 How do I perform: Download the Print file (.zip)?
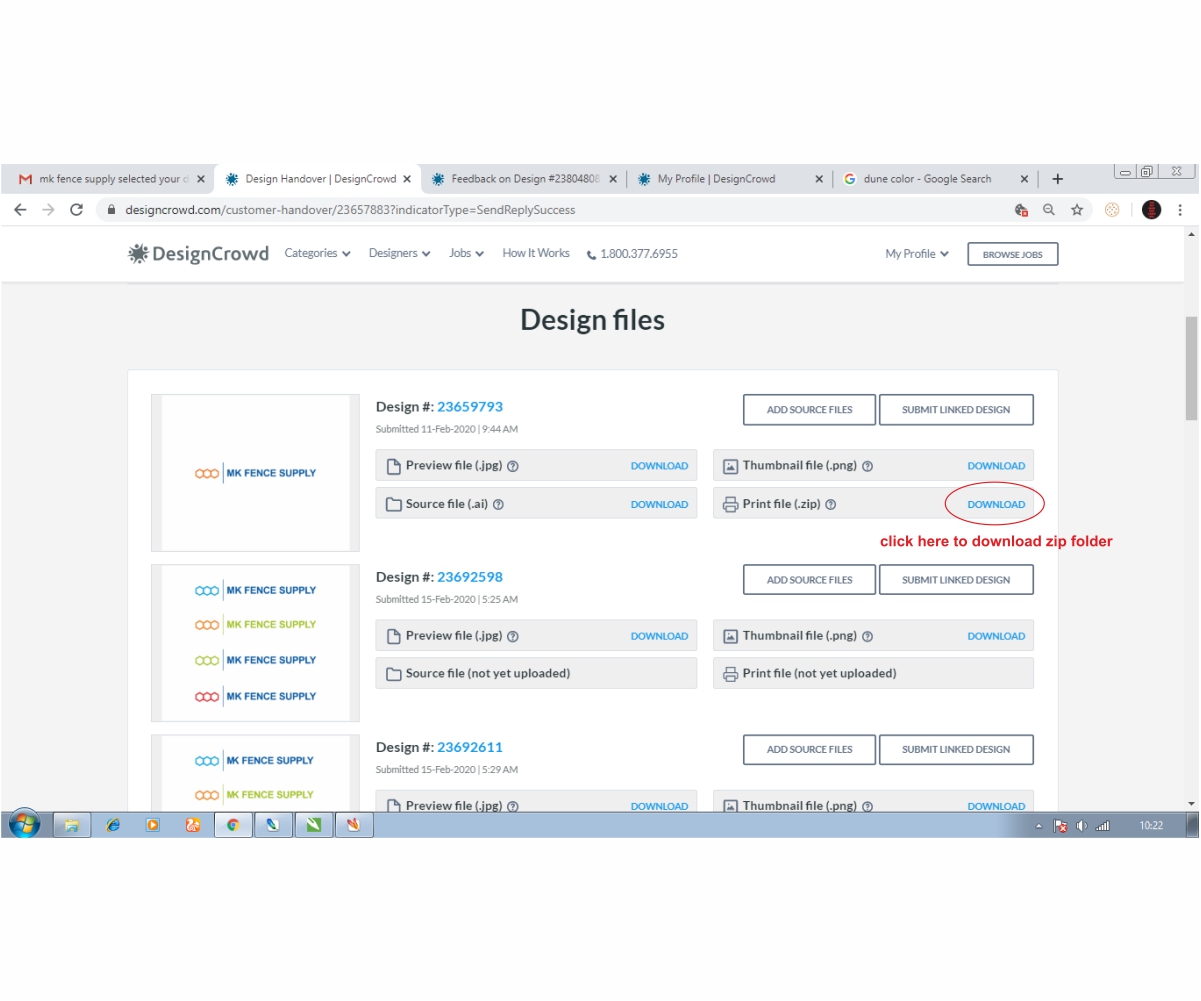point(996,505)
